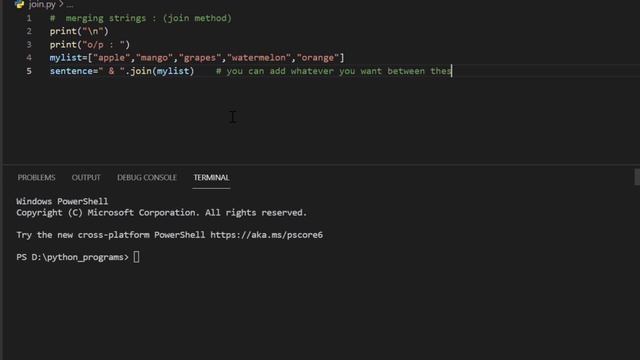Click the panel scrollbar at right edge

637,177
